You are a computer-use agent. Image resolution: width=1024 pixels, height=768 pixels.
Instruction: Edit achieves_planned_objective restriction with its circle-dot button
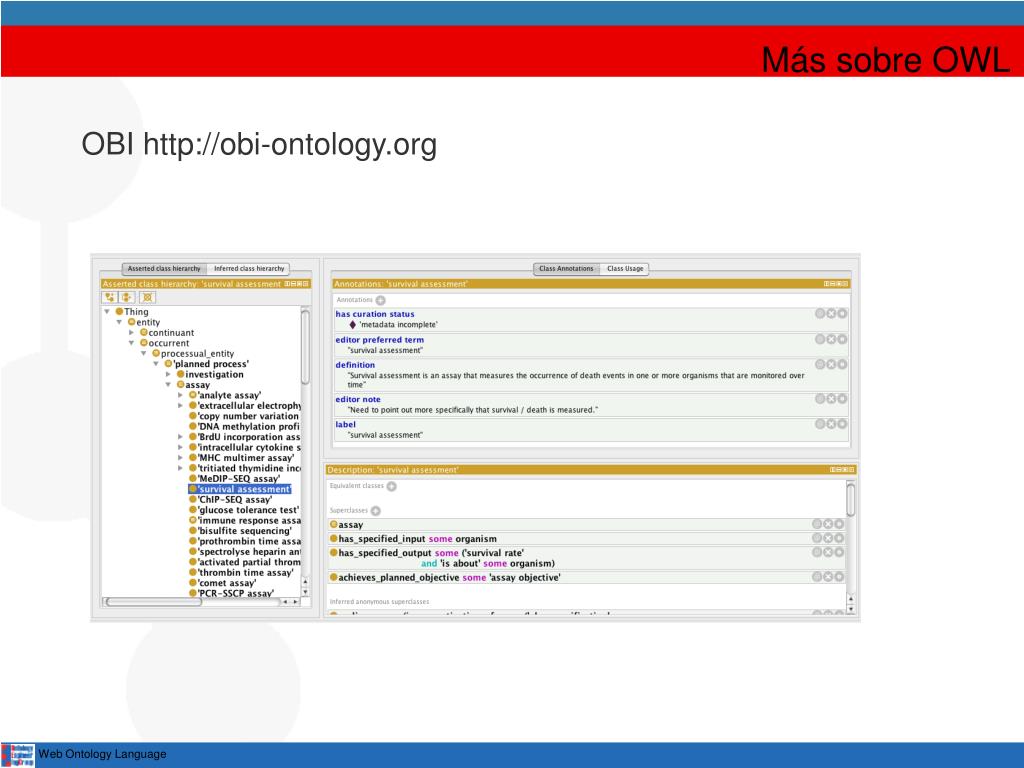pyautogui.click(x=839, y=577)
